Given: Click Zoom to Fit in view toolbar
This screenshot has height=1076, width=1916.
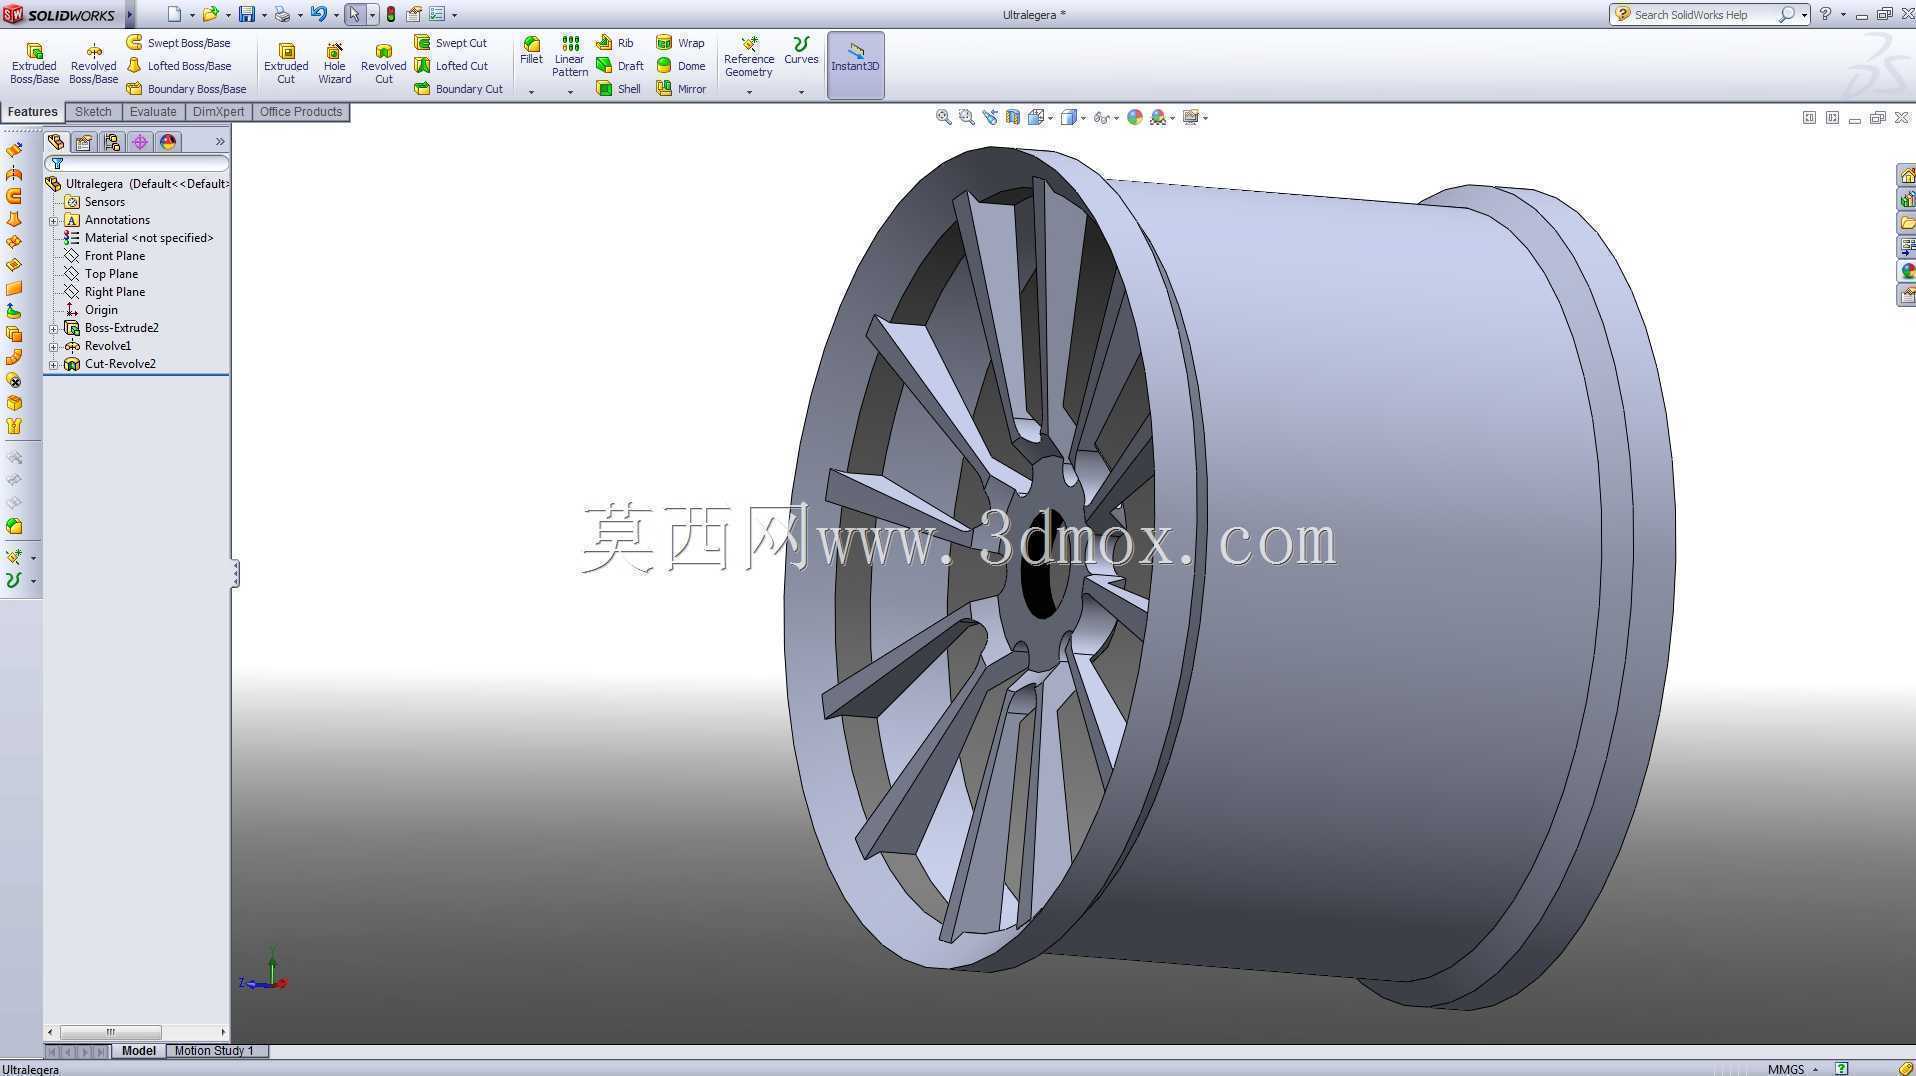Looking at the screenshot, I should (943, 118).
